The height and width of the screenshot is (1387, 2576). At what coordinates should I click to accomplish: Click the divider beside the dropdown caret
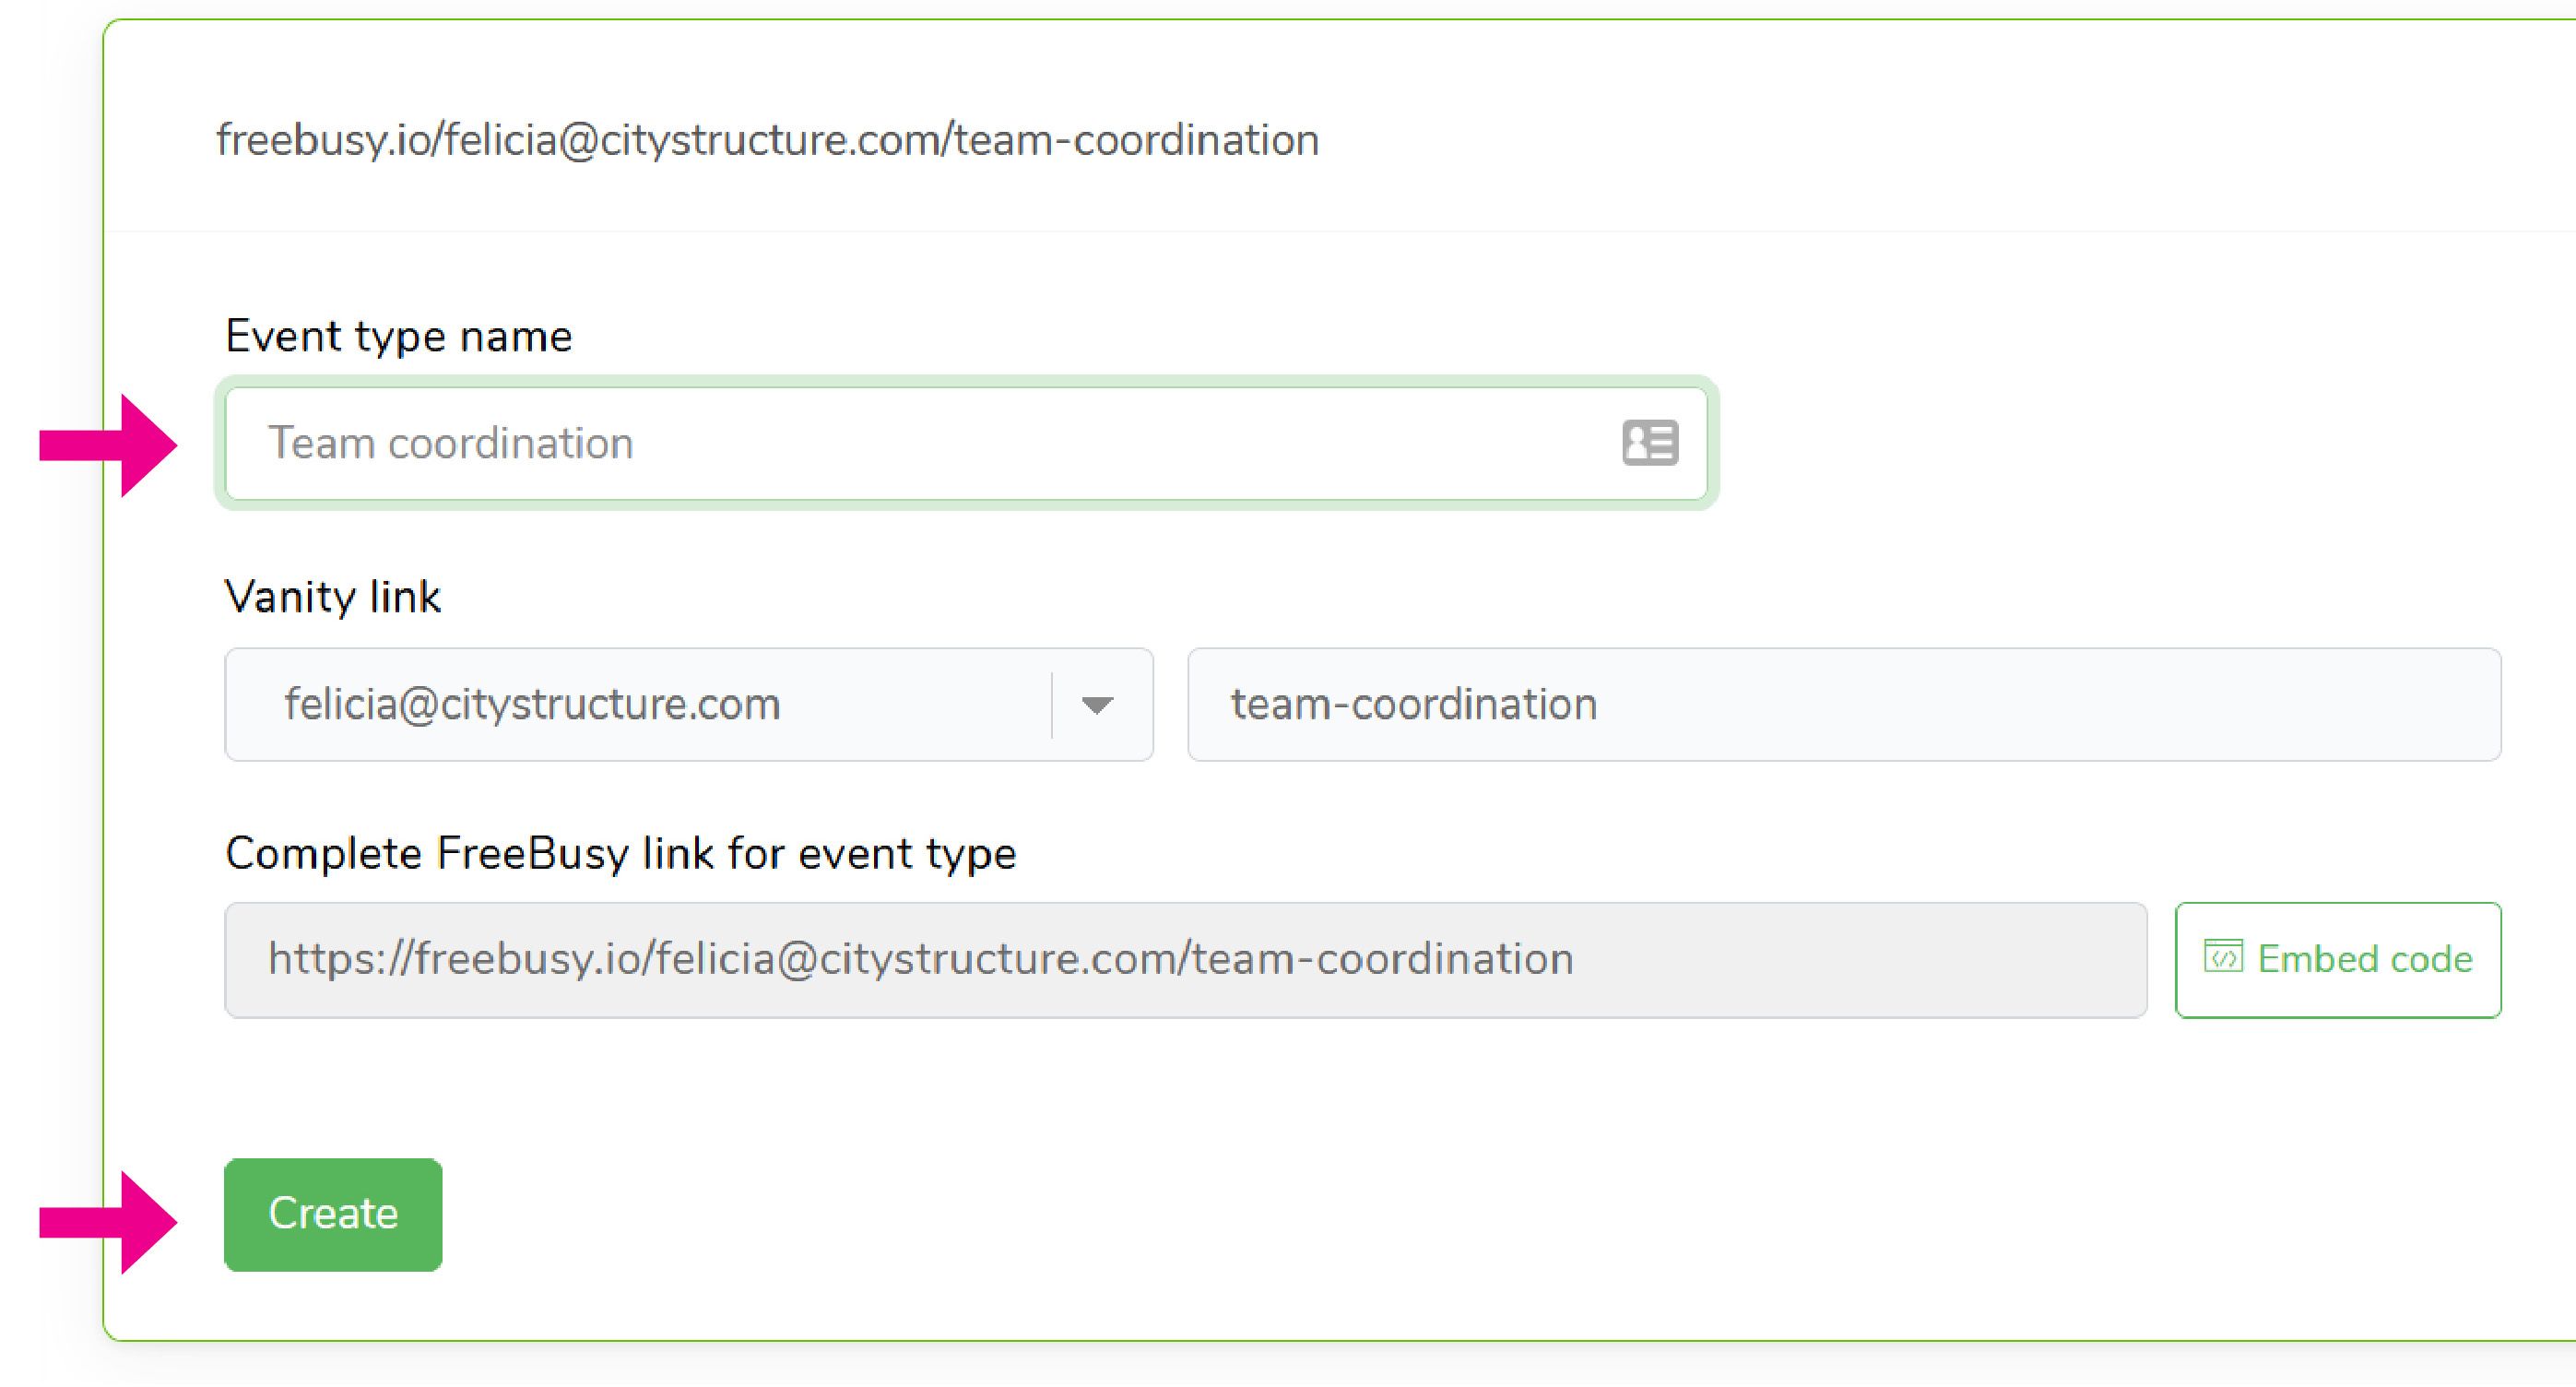tap(1052, 705)
